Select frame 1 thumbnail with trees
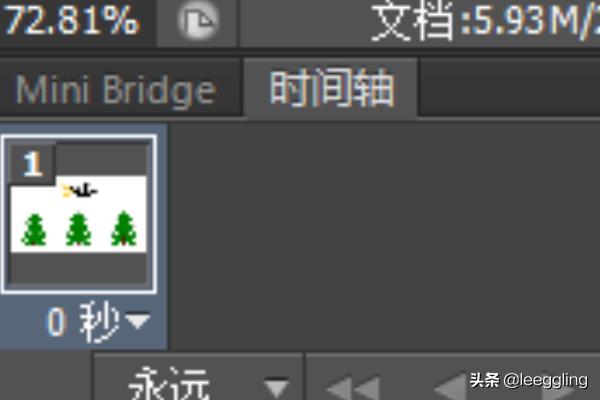Viewport: 600px width, 400px height. point(79,214)
